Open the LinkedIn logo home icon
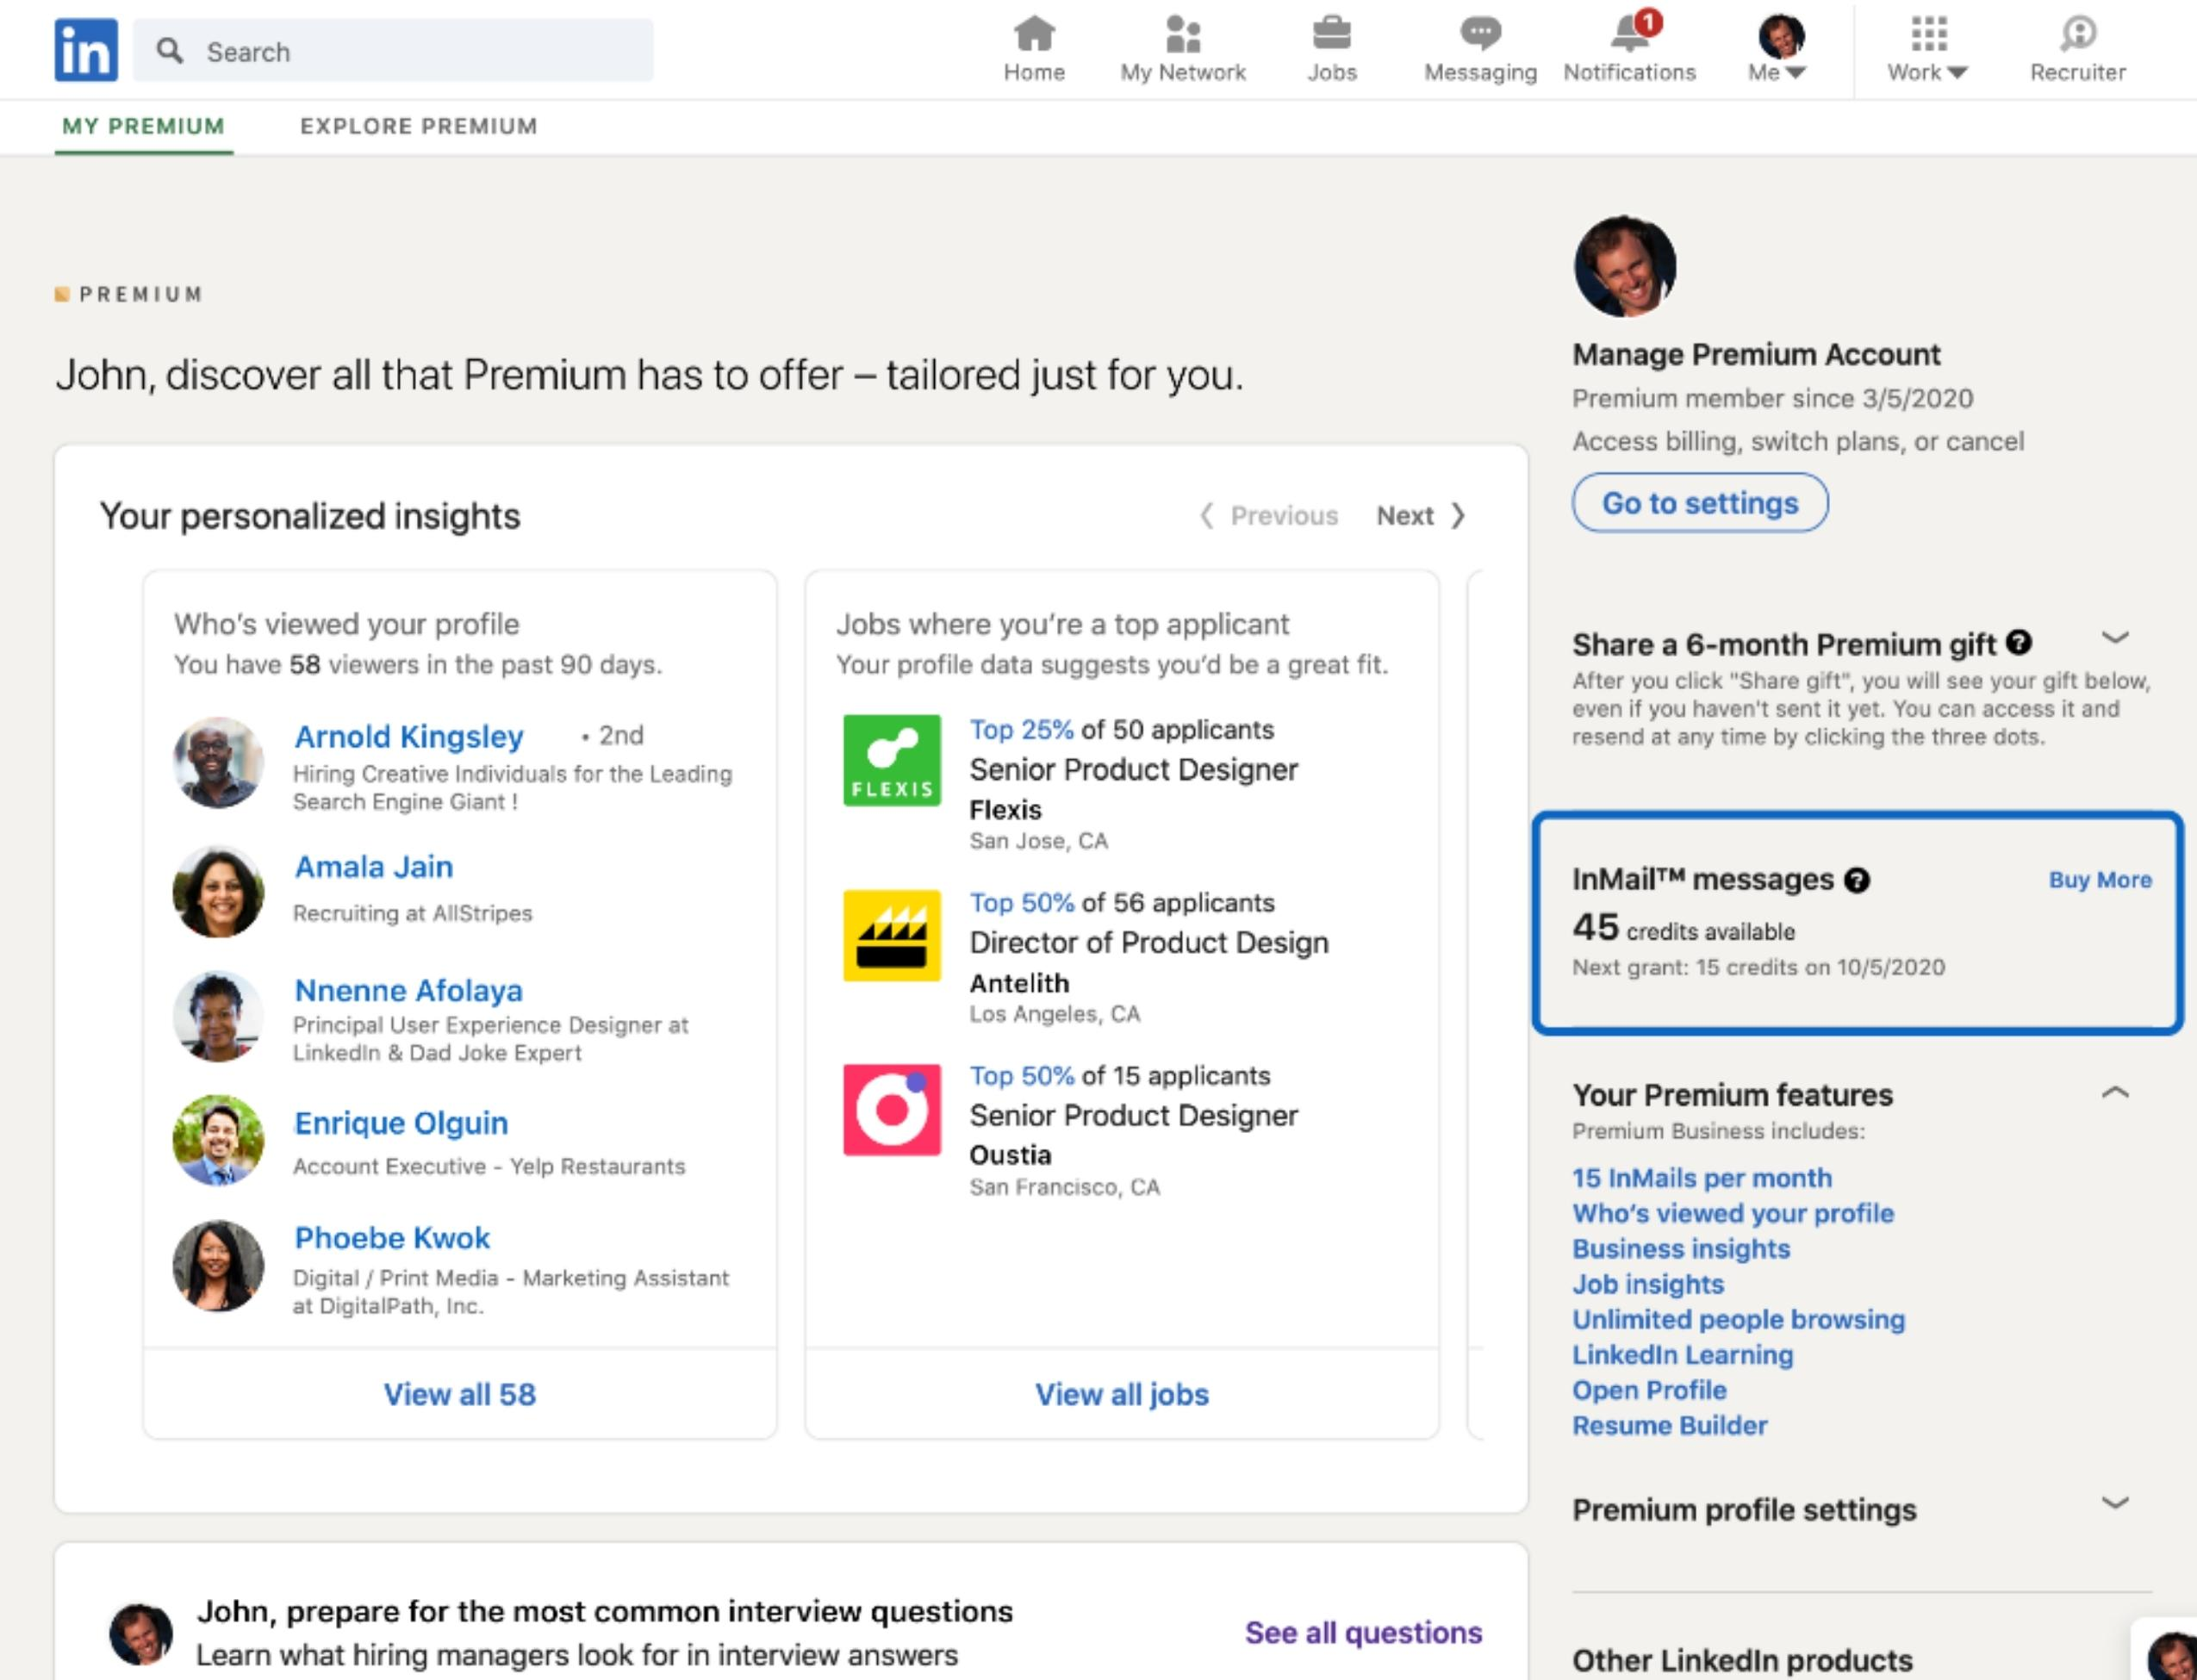The height and width of the screenshot is (1680, 2197). pyautogui.click(x=86, y=50)
